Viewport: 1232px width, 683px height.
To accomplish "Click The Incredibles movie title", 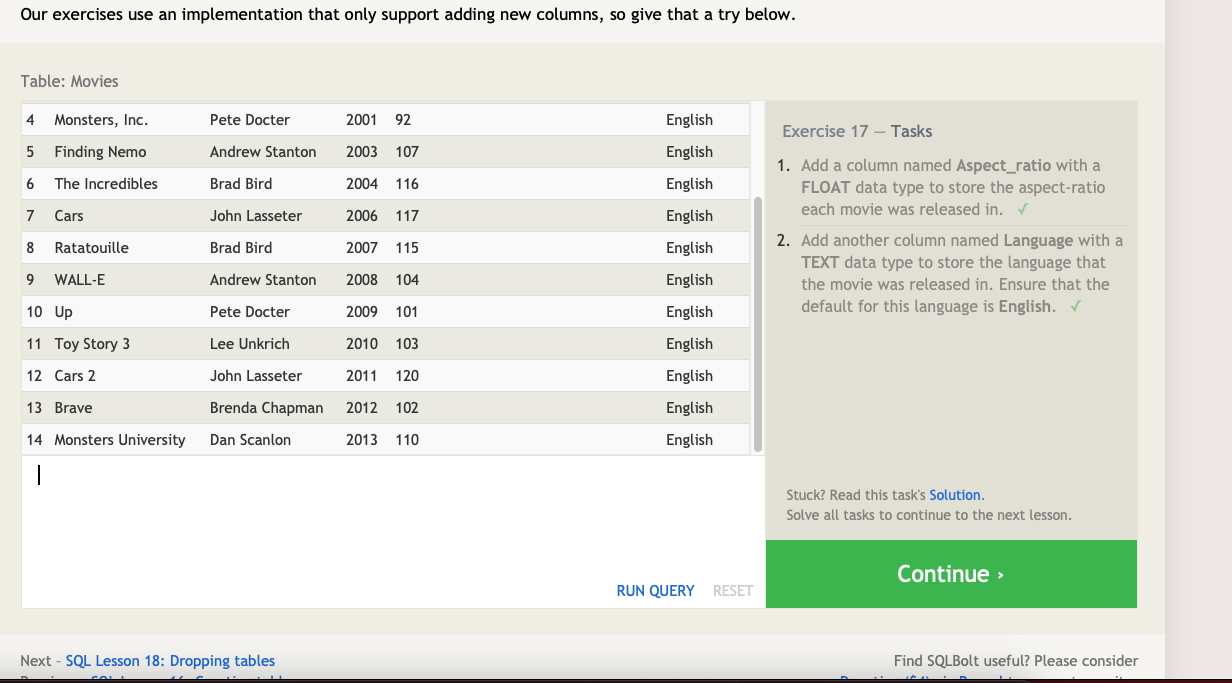I will (106, 184).
